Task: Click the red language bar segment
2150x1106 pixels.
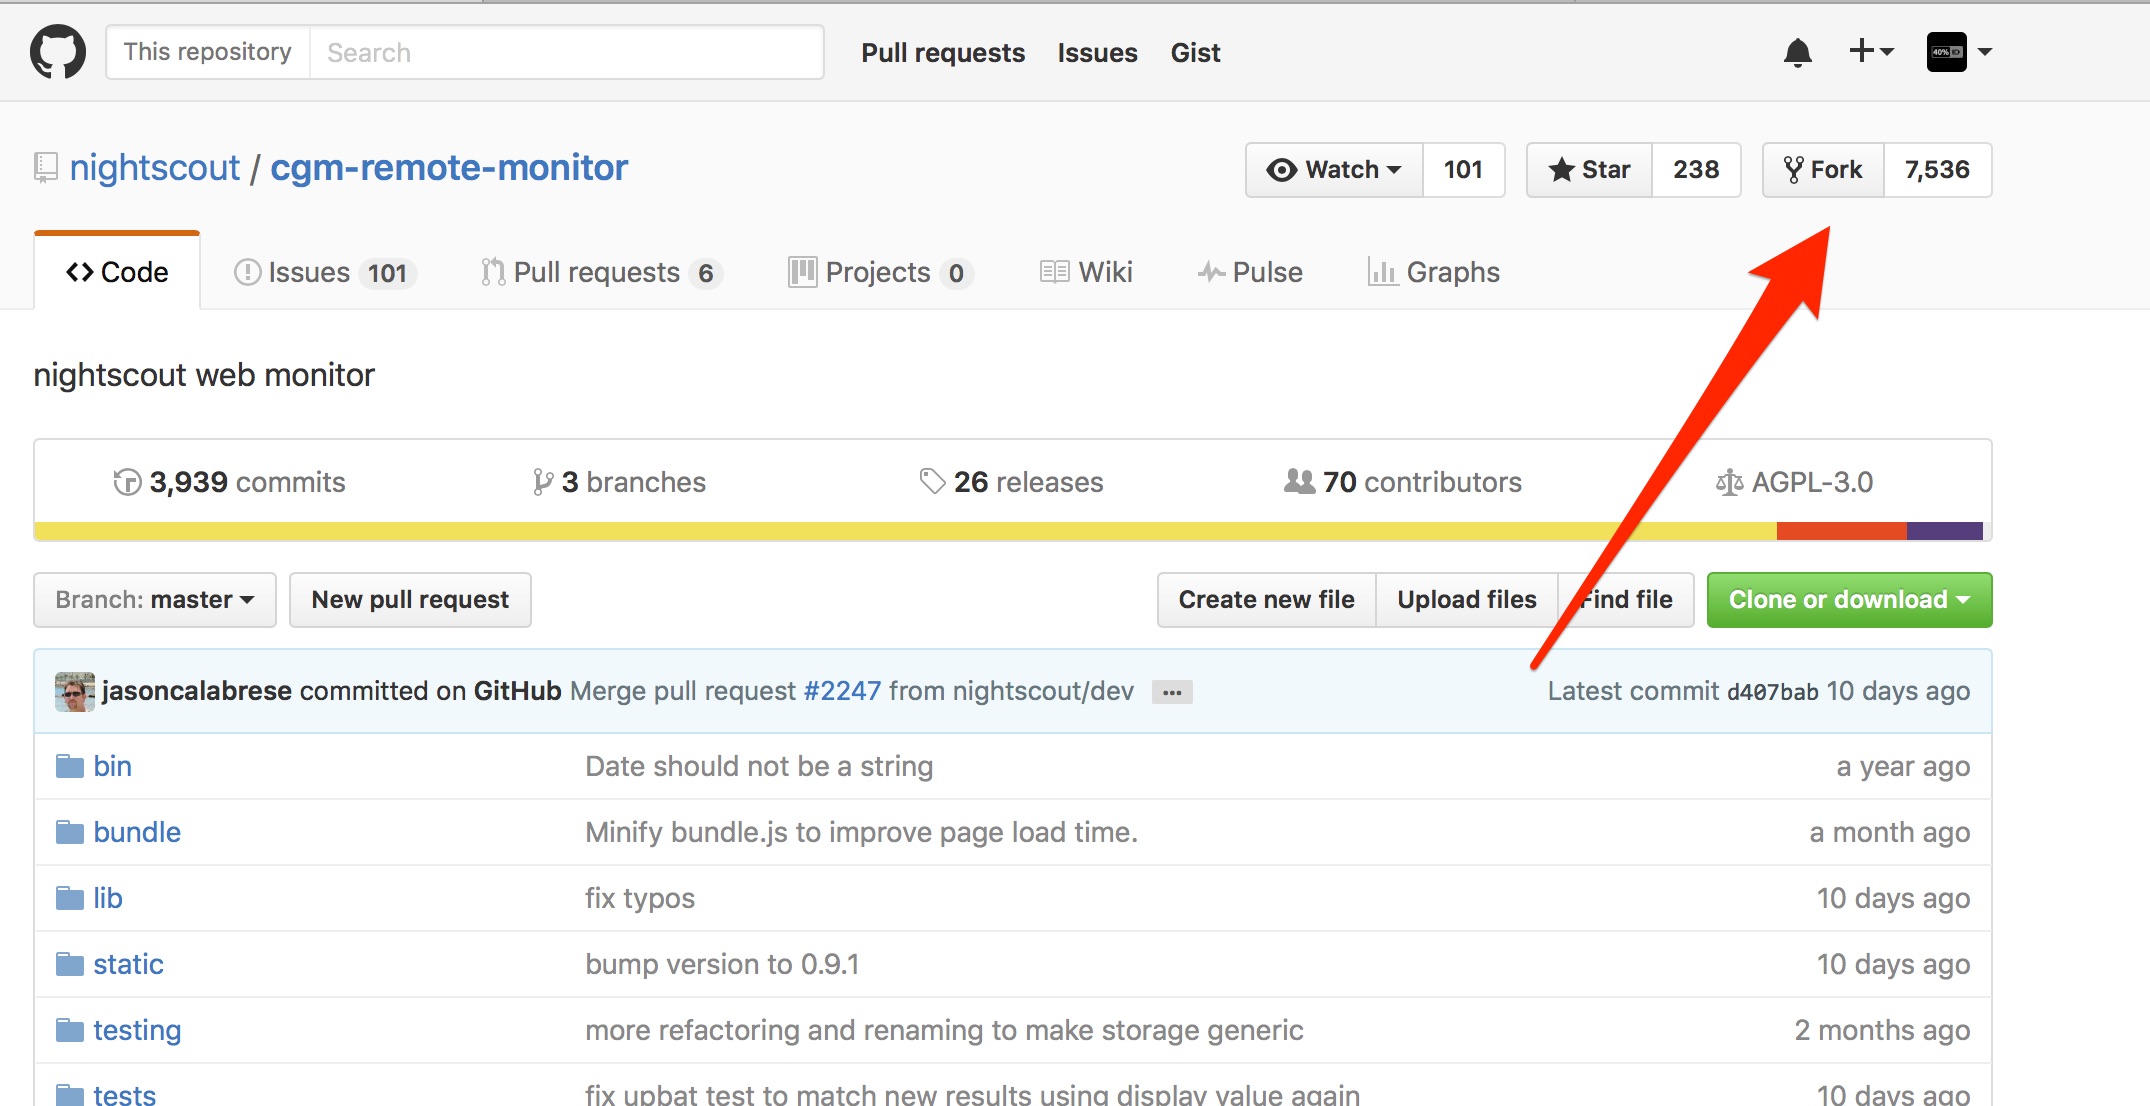Action: coord(1842,531)
